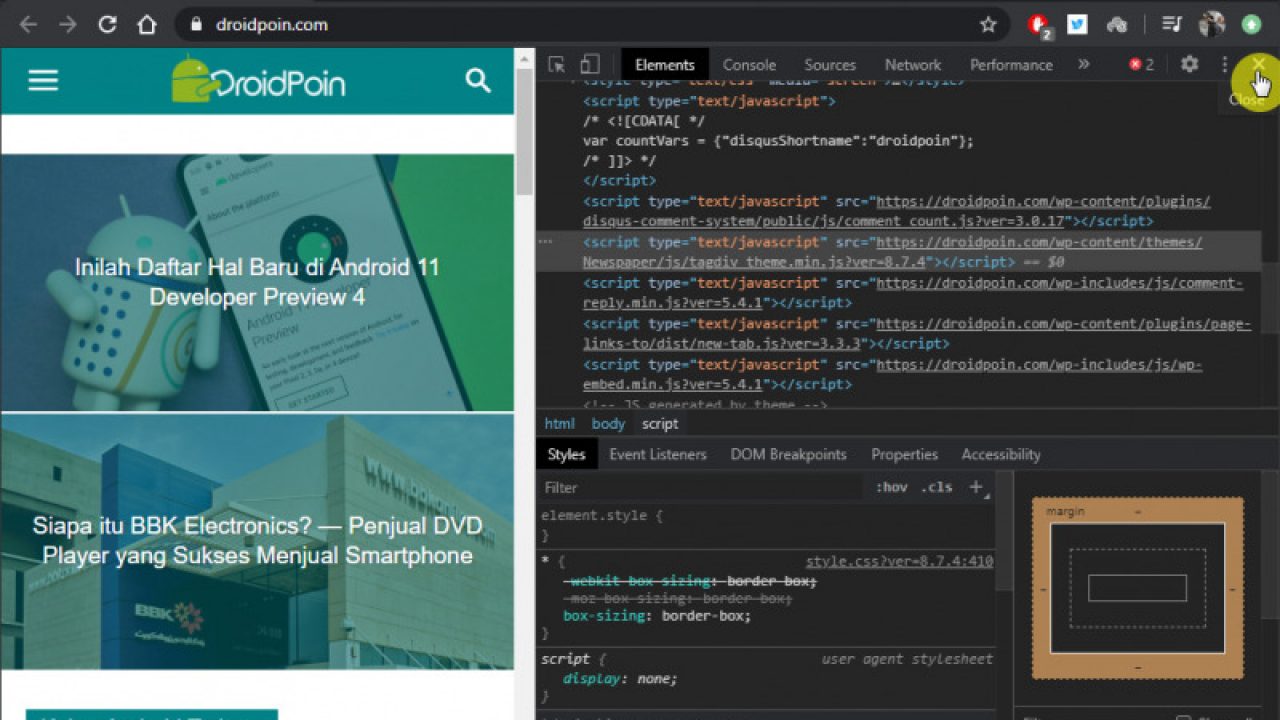
Task: Click the address bar URL droidpoin.com
Action: pyautogui.click(x=272, y=25)
